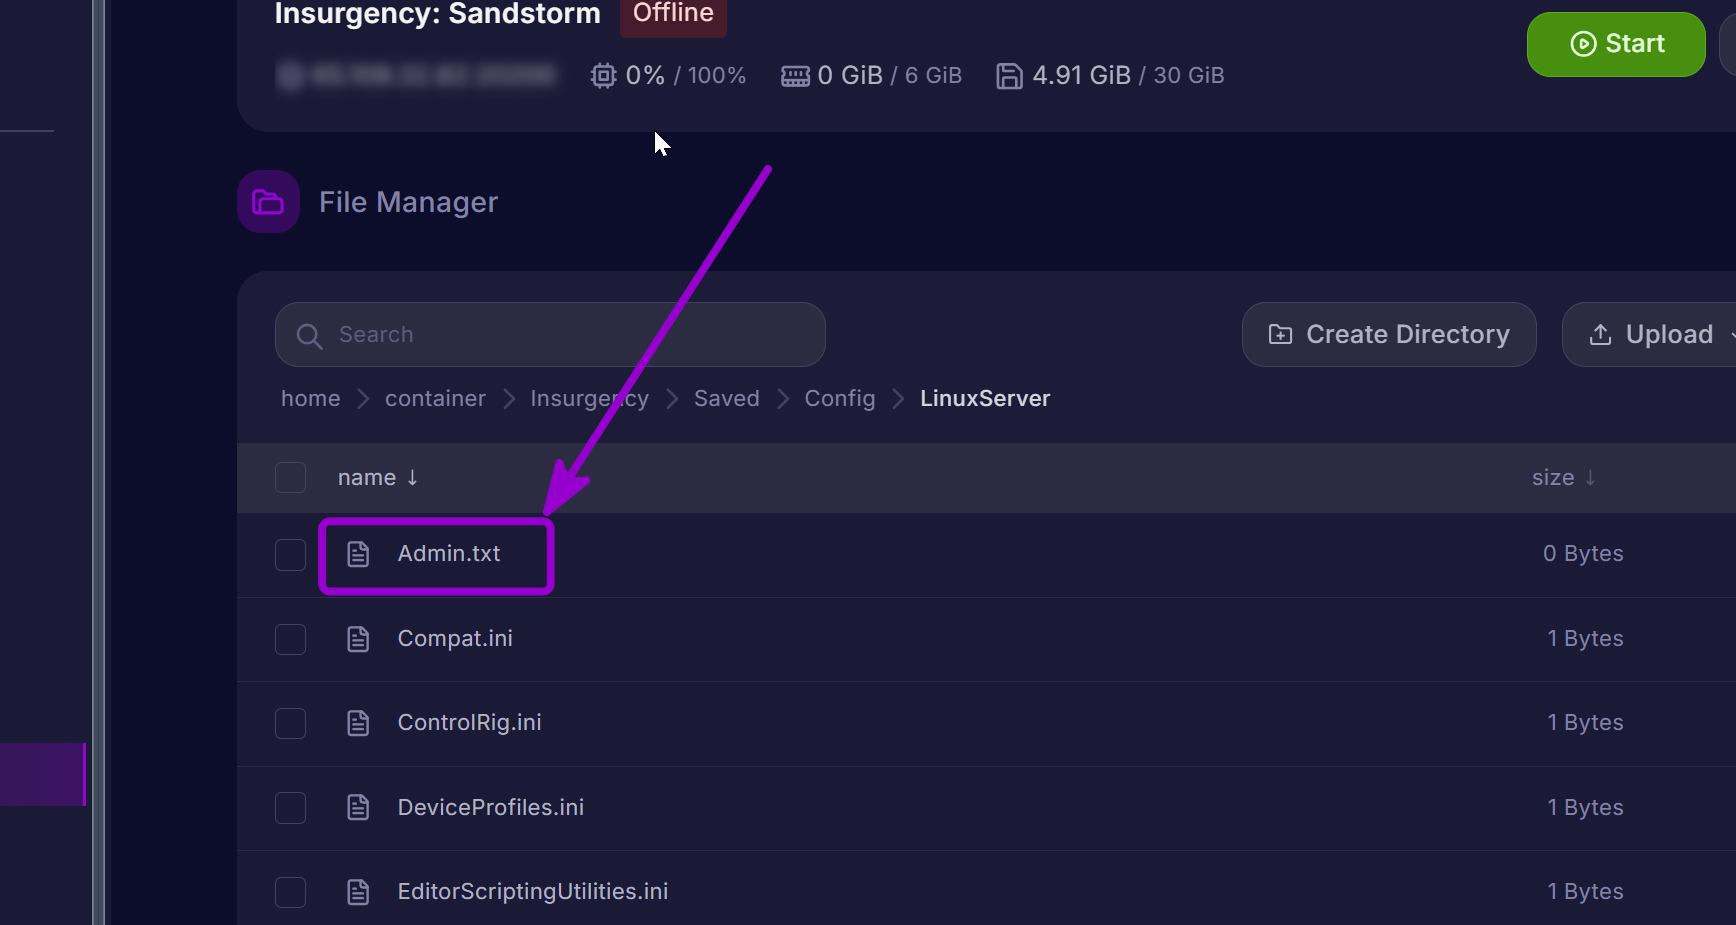
Task: Select the EditorScriptingUtilities.ini checkbox
Action: pos(290,892)
